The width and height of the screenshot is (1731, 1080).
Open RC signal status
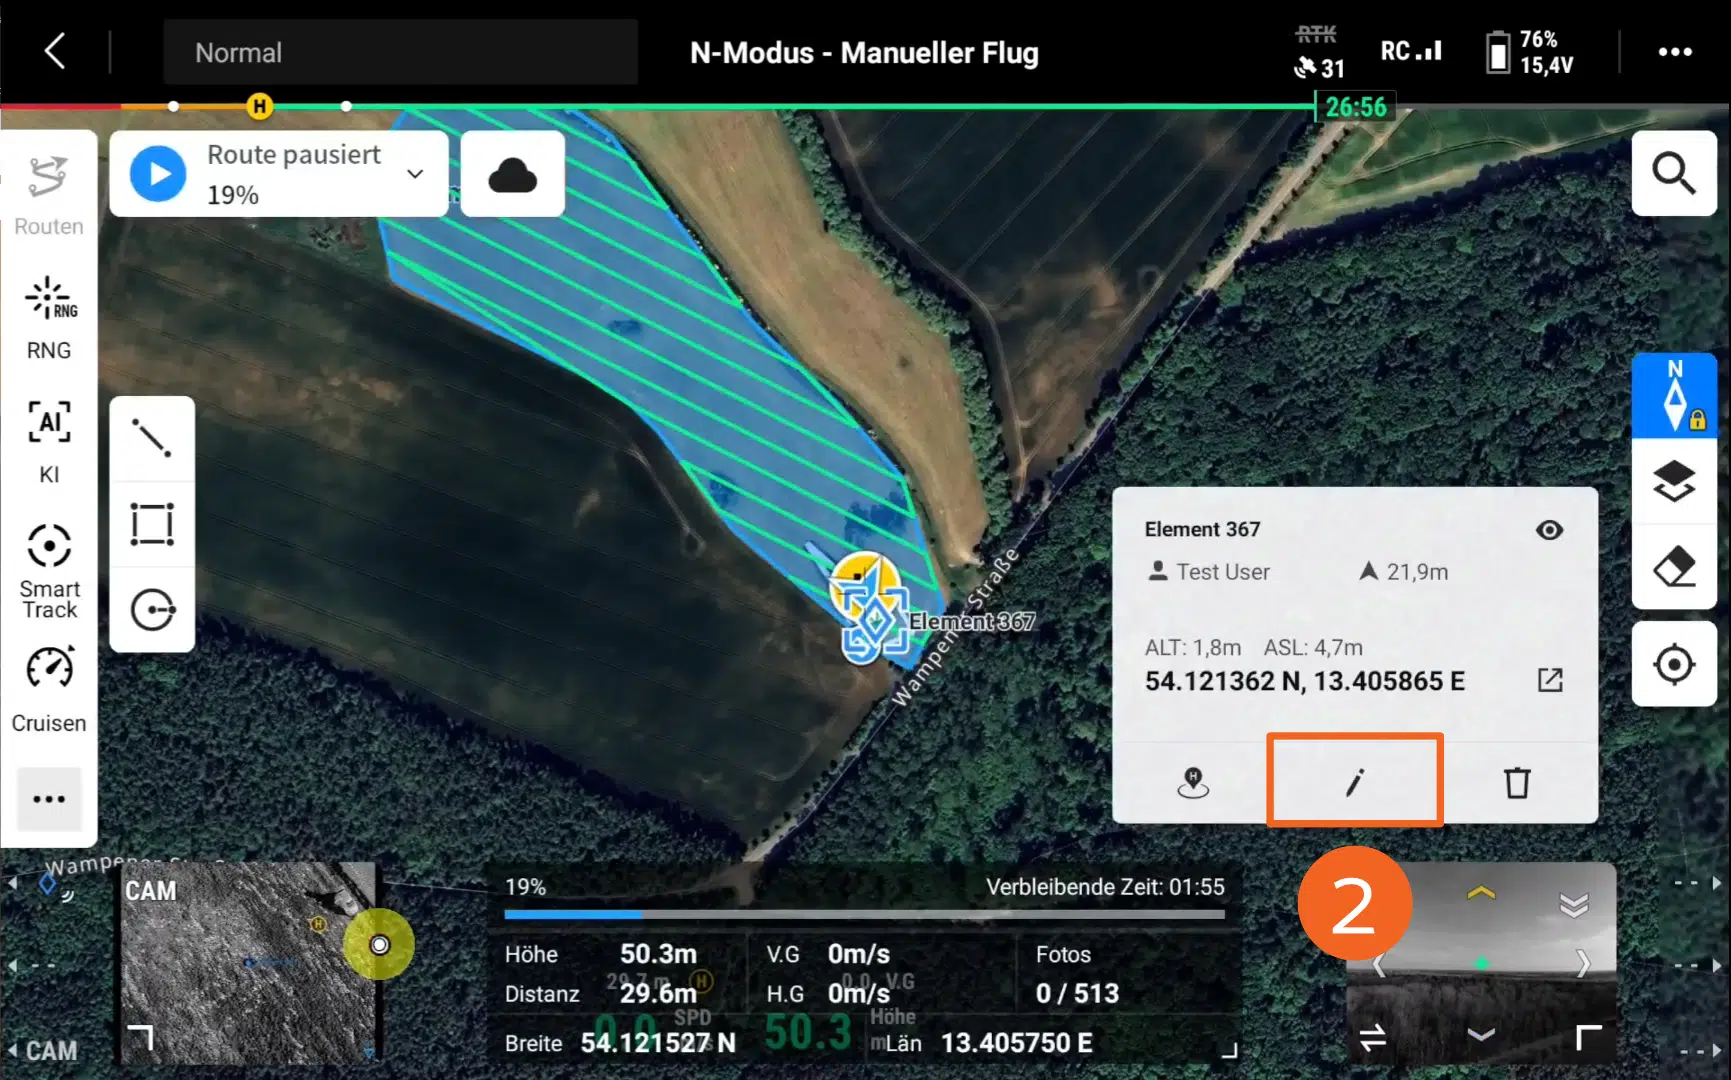coord(1411,51)
